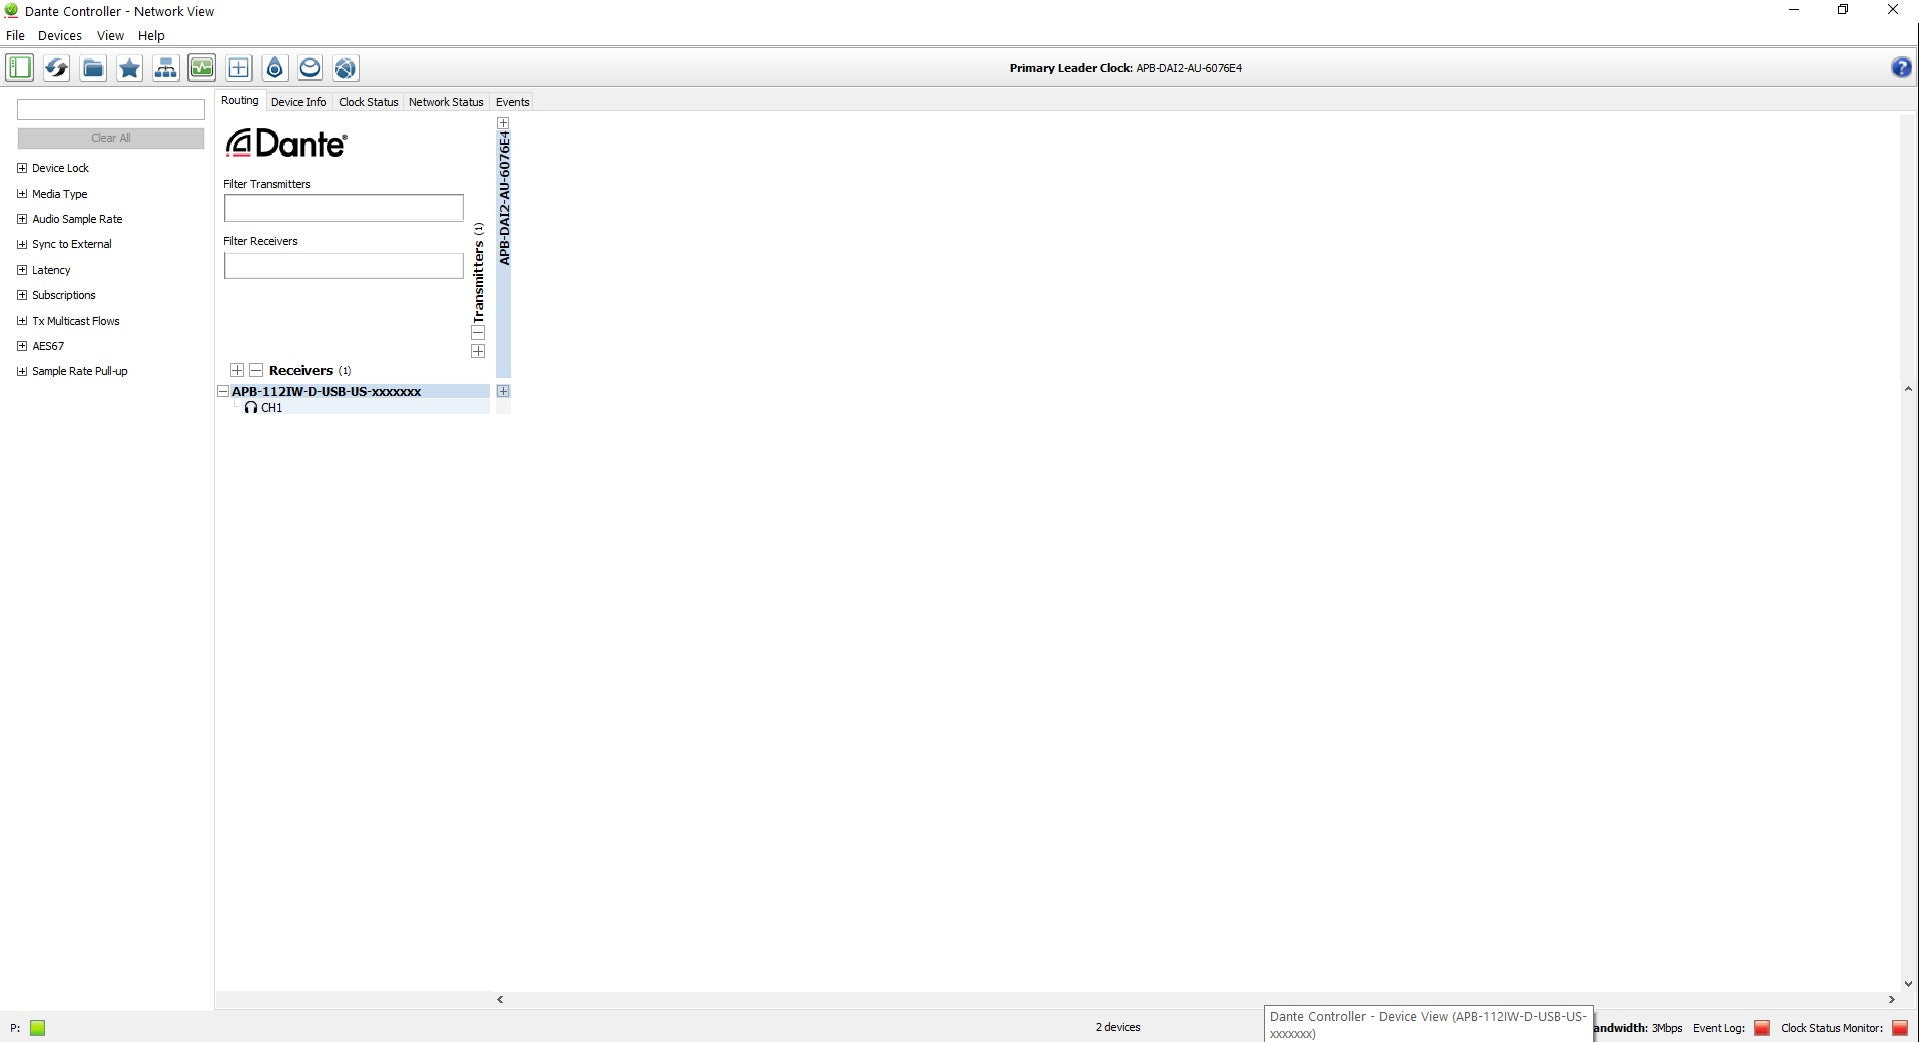Image resolution: width=1919 pixels, height=1042 pixels.
Task: Click the red Clock Status Monitor indicator
Action: coord(1899,1028)
